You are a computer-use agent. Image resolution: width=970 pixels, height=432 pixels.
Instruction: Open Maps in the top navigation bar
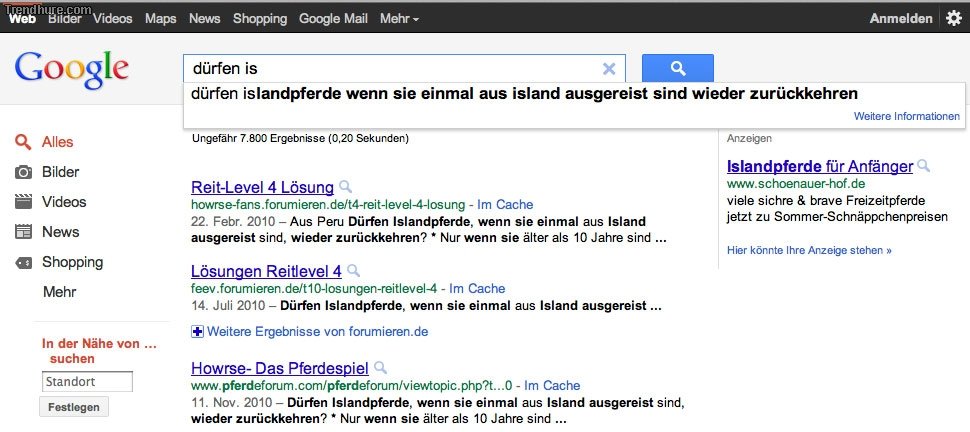pyautogui.click(x=160, y=18)
